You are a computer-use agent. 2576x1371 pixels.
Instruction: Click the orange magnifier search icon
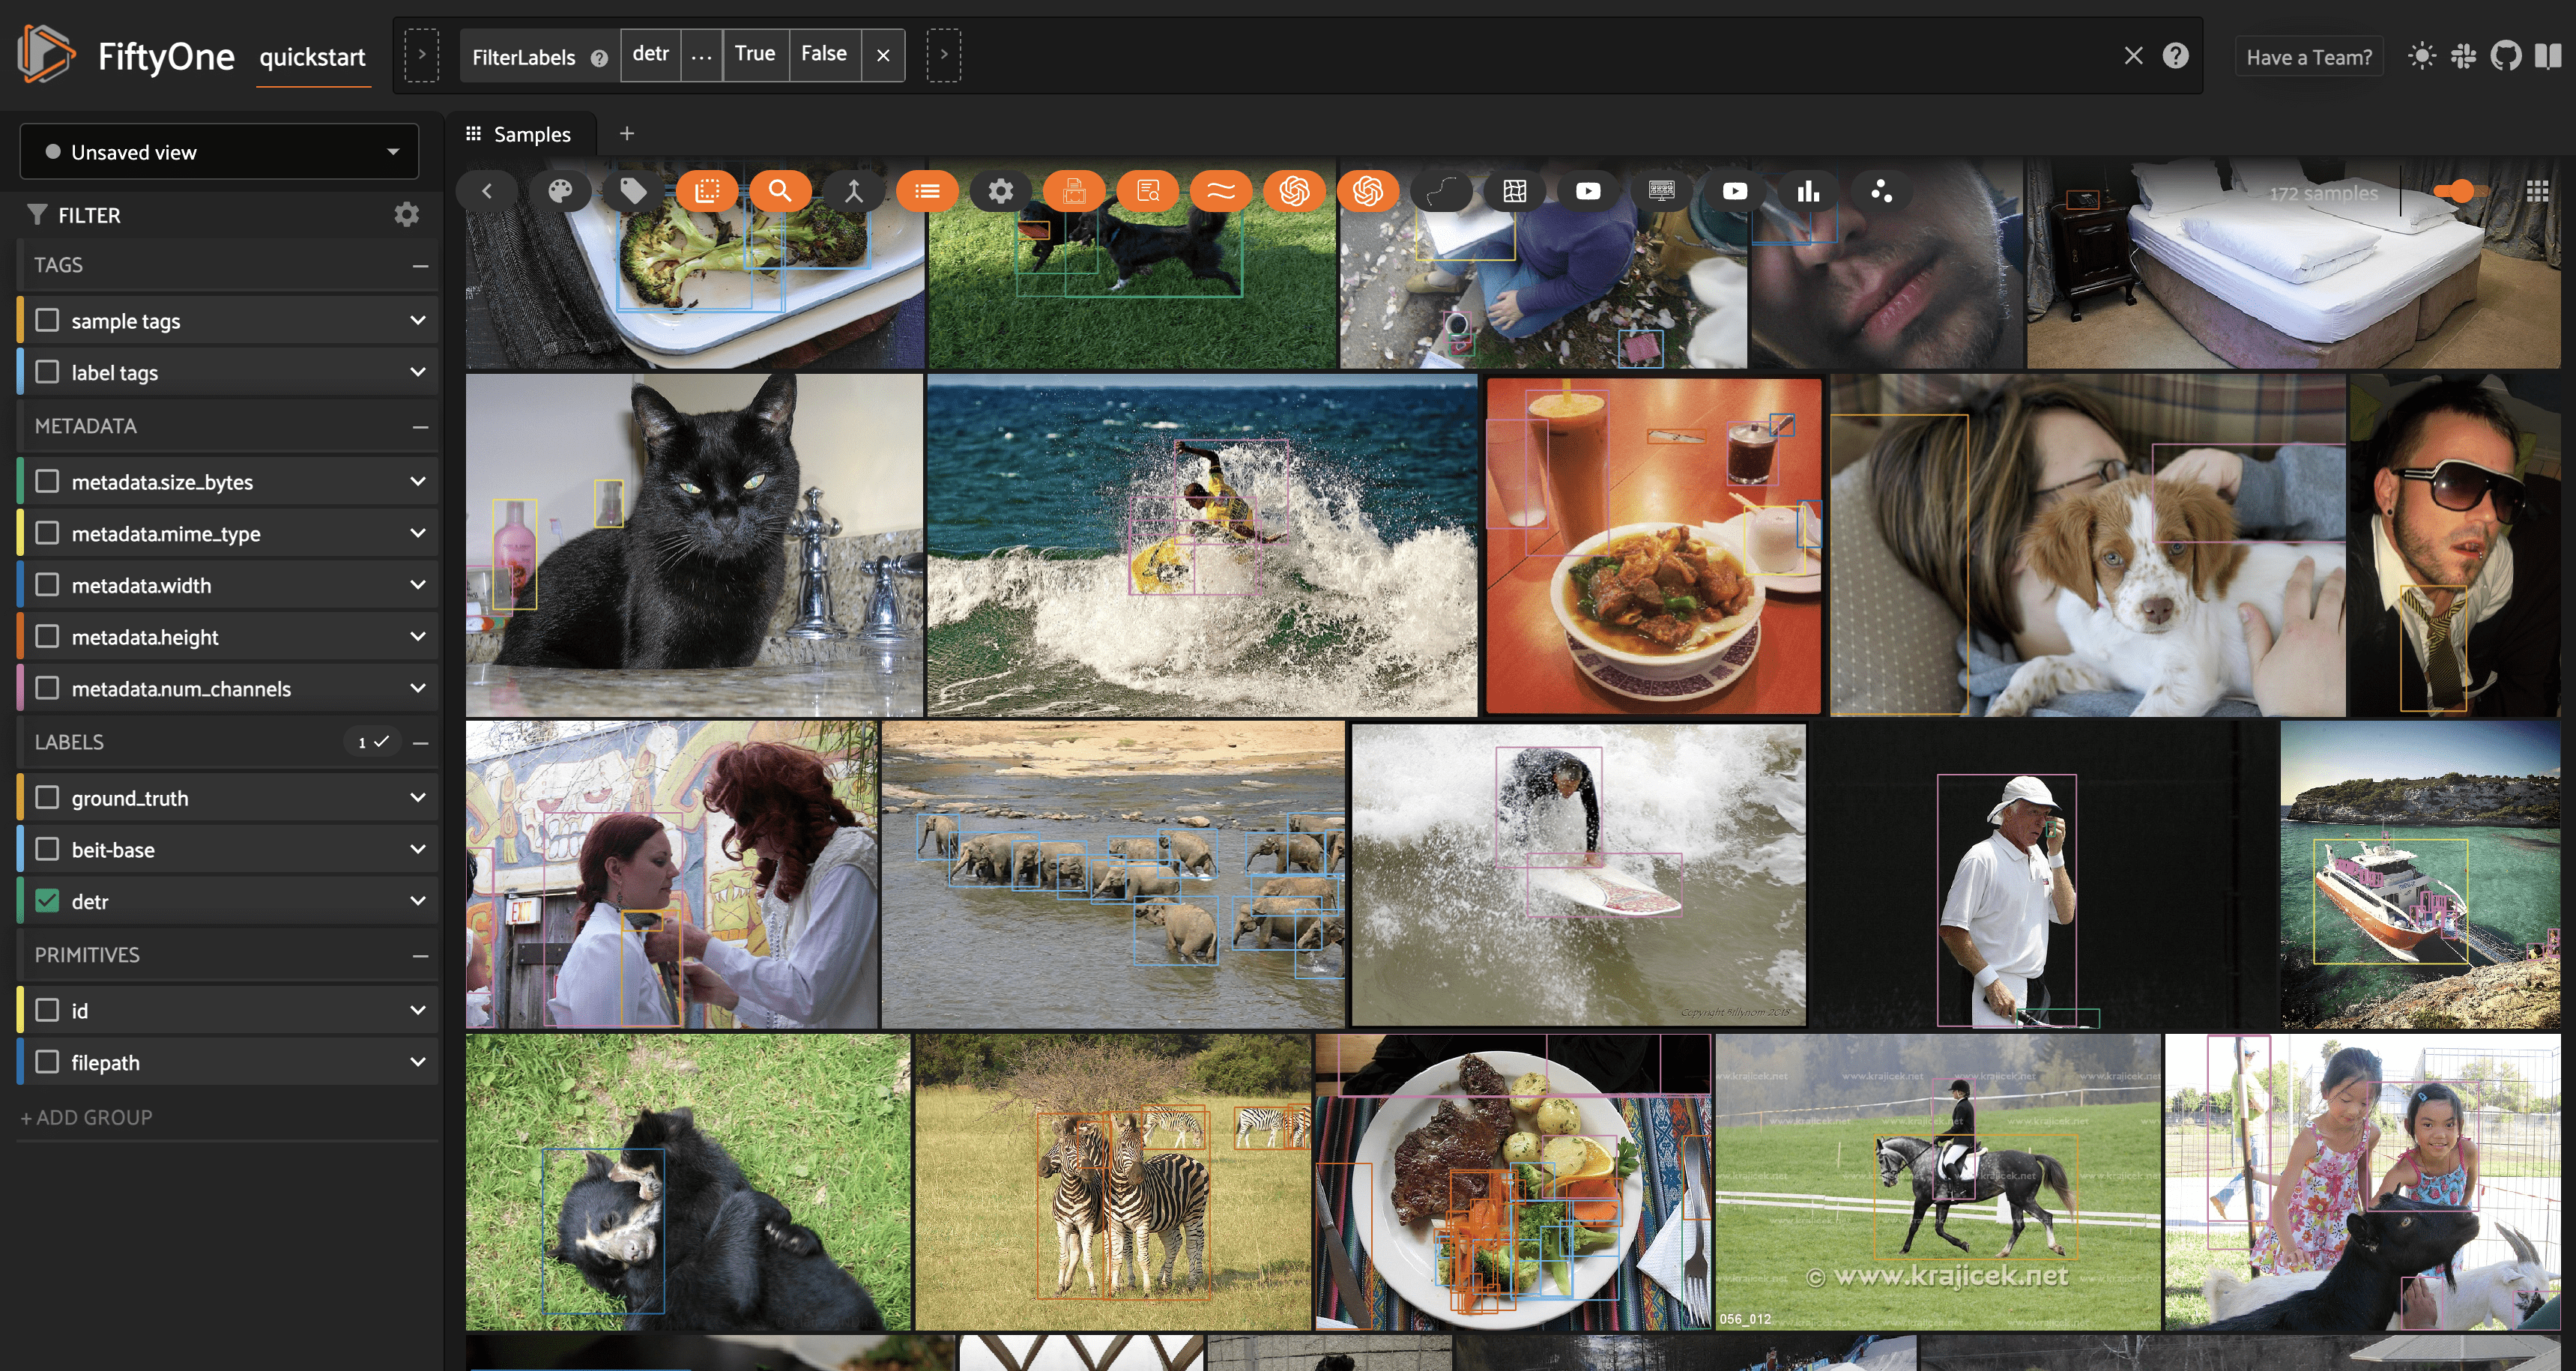[780, 191]
